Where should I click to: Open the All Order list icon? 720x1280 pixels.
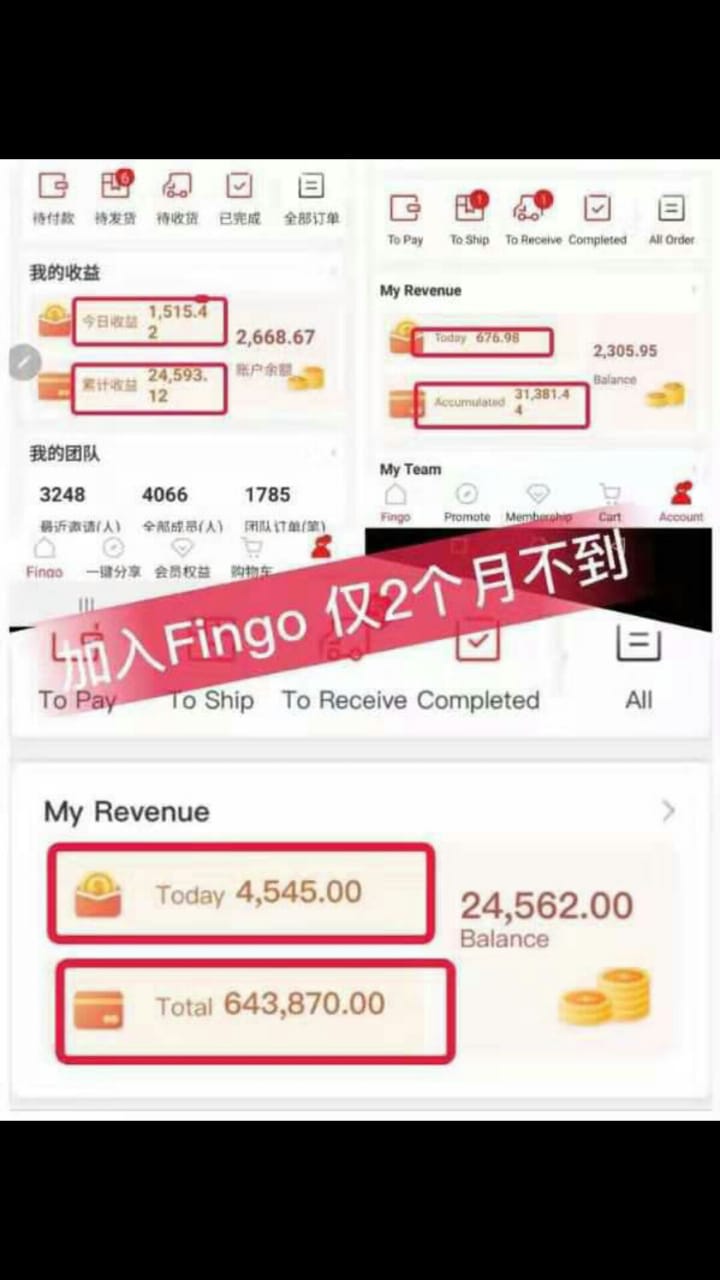[x=671, y=208]
